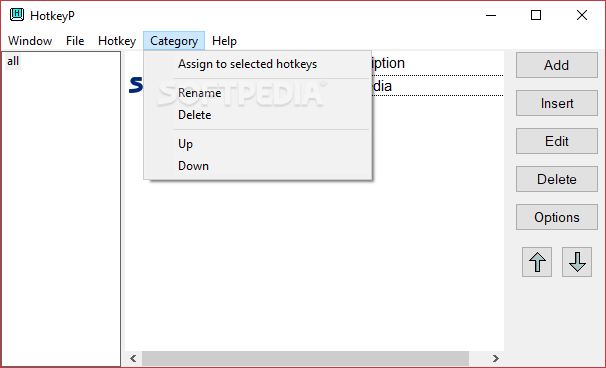Open the Window menu
This screenshot has width=606, height=368.
(30, 41)
